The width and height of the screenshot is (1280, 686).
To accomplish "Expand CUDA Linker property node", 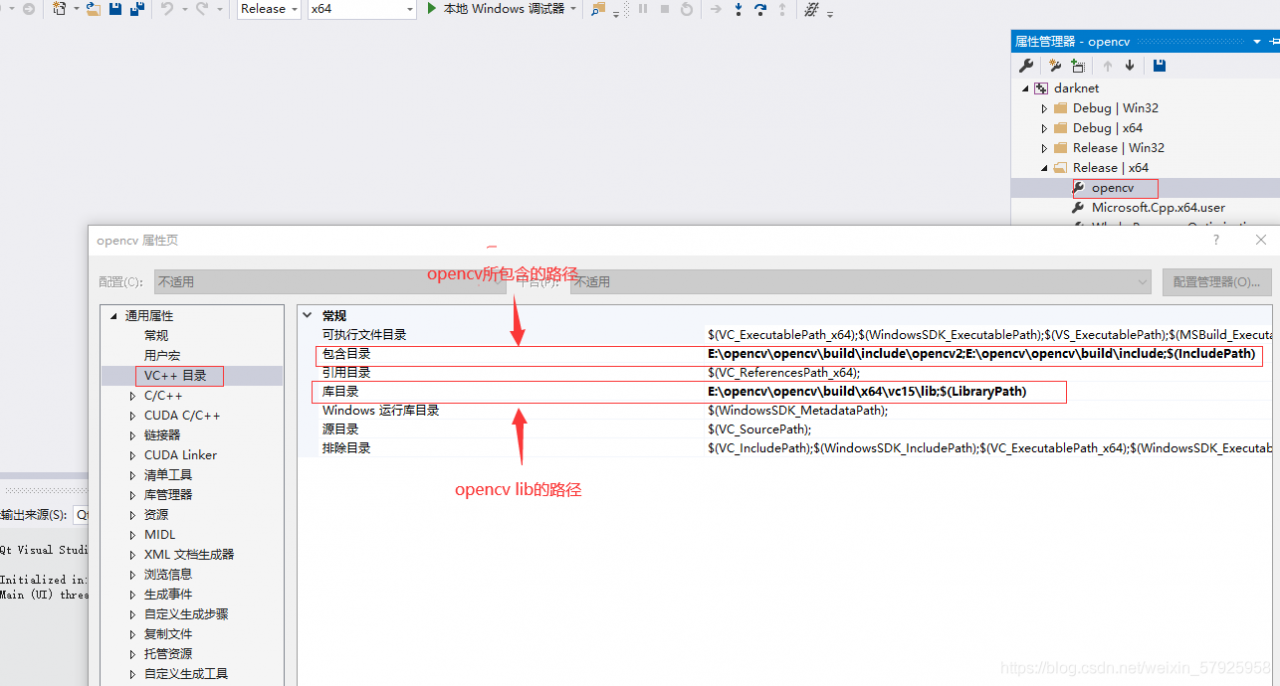I will 133,455.
